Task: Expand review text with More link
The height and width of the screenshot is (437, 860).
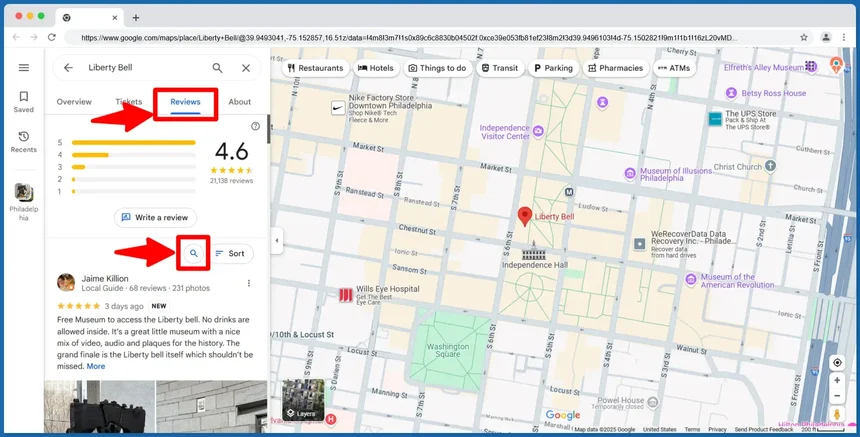Action: tap(95, 366)
